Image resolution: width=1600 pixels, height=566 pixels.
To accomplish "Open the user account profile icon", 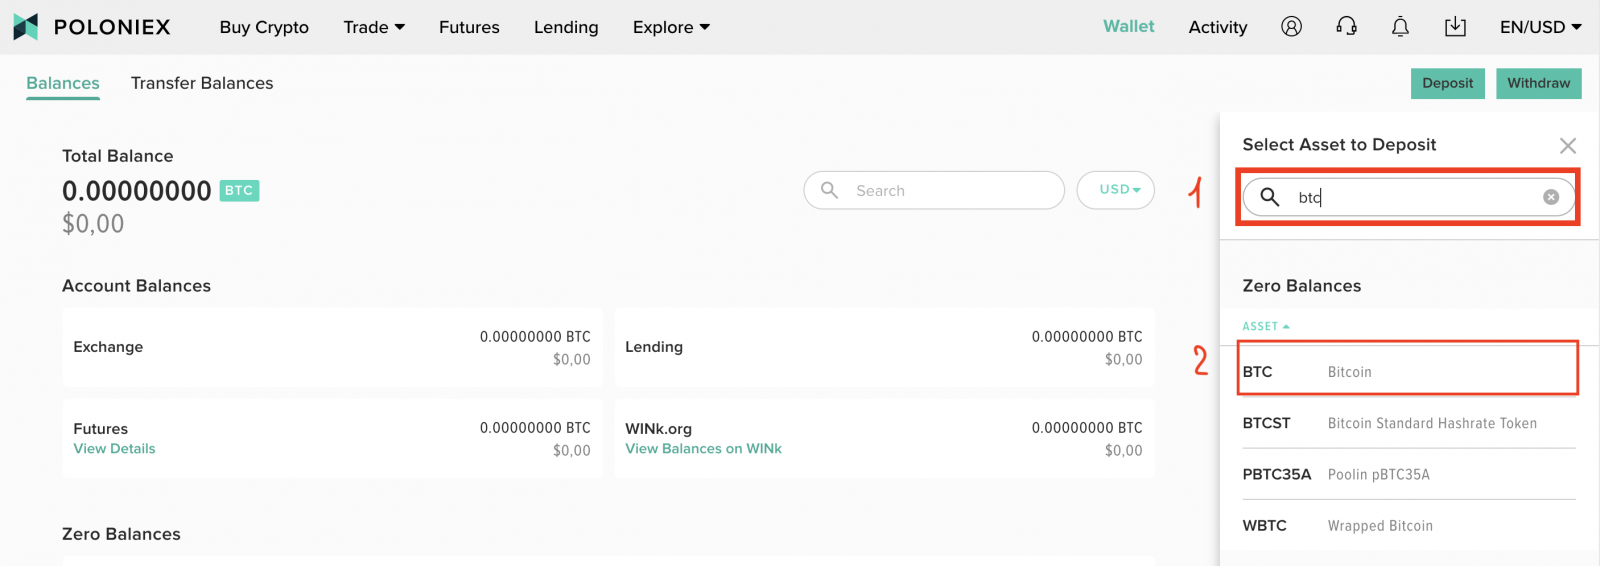I will (x=1291, y=27).
